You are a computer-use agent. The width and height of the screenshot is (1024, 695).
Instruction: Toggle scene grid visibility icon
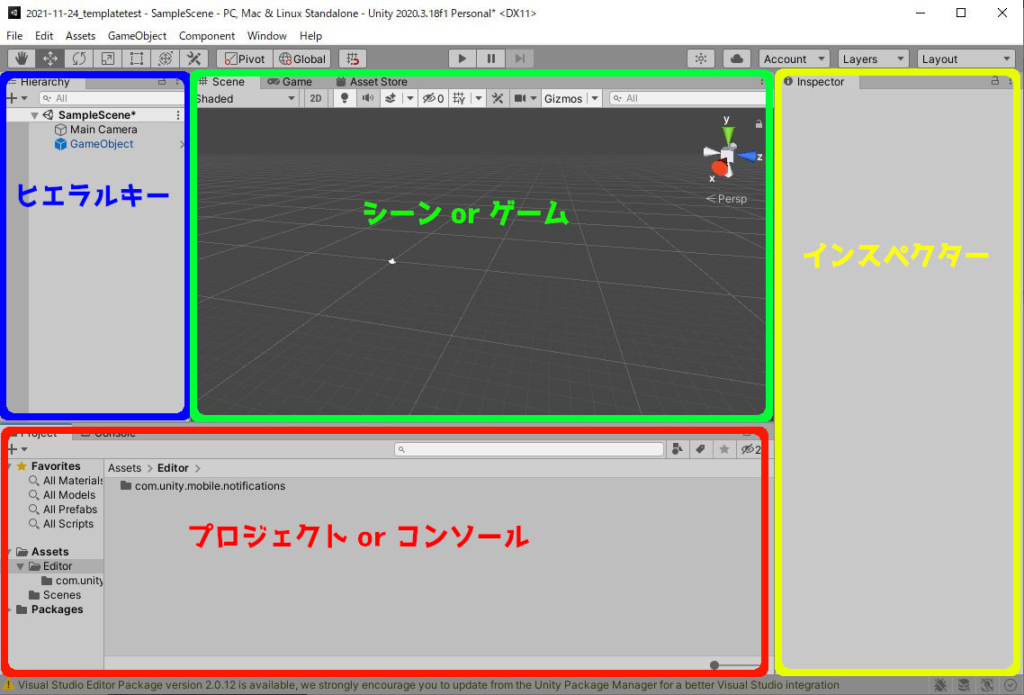[459, 99]
